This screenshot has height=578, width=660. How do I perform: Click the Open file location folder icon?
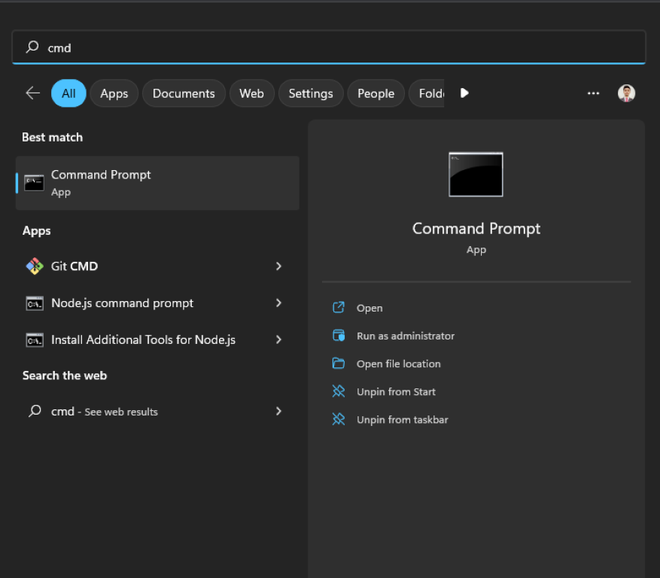pyautogui.click(x=339, y=364)
